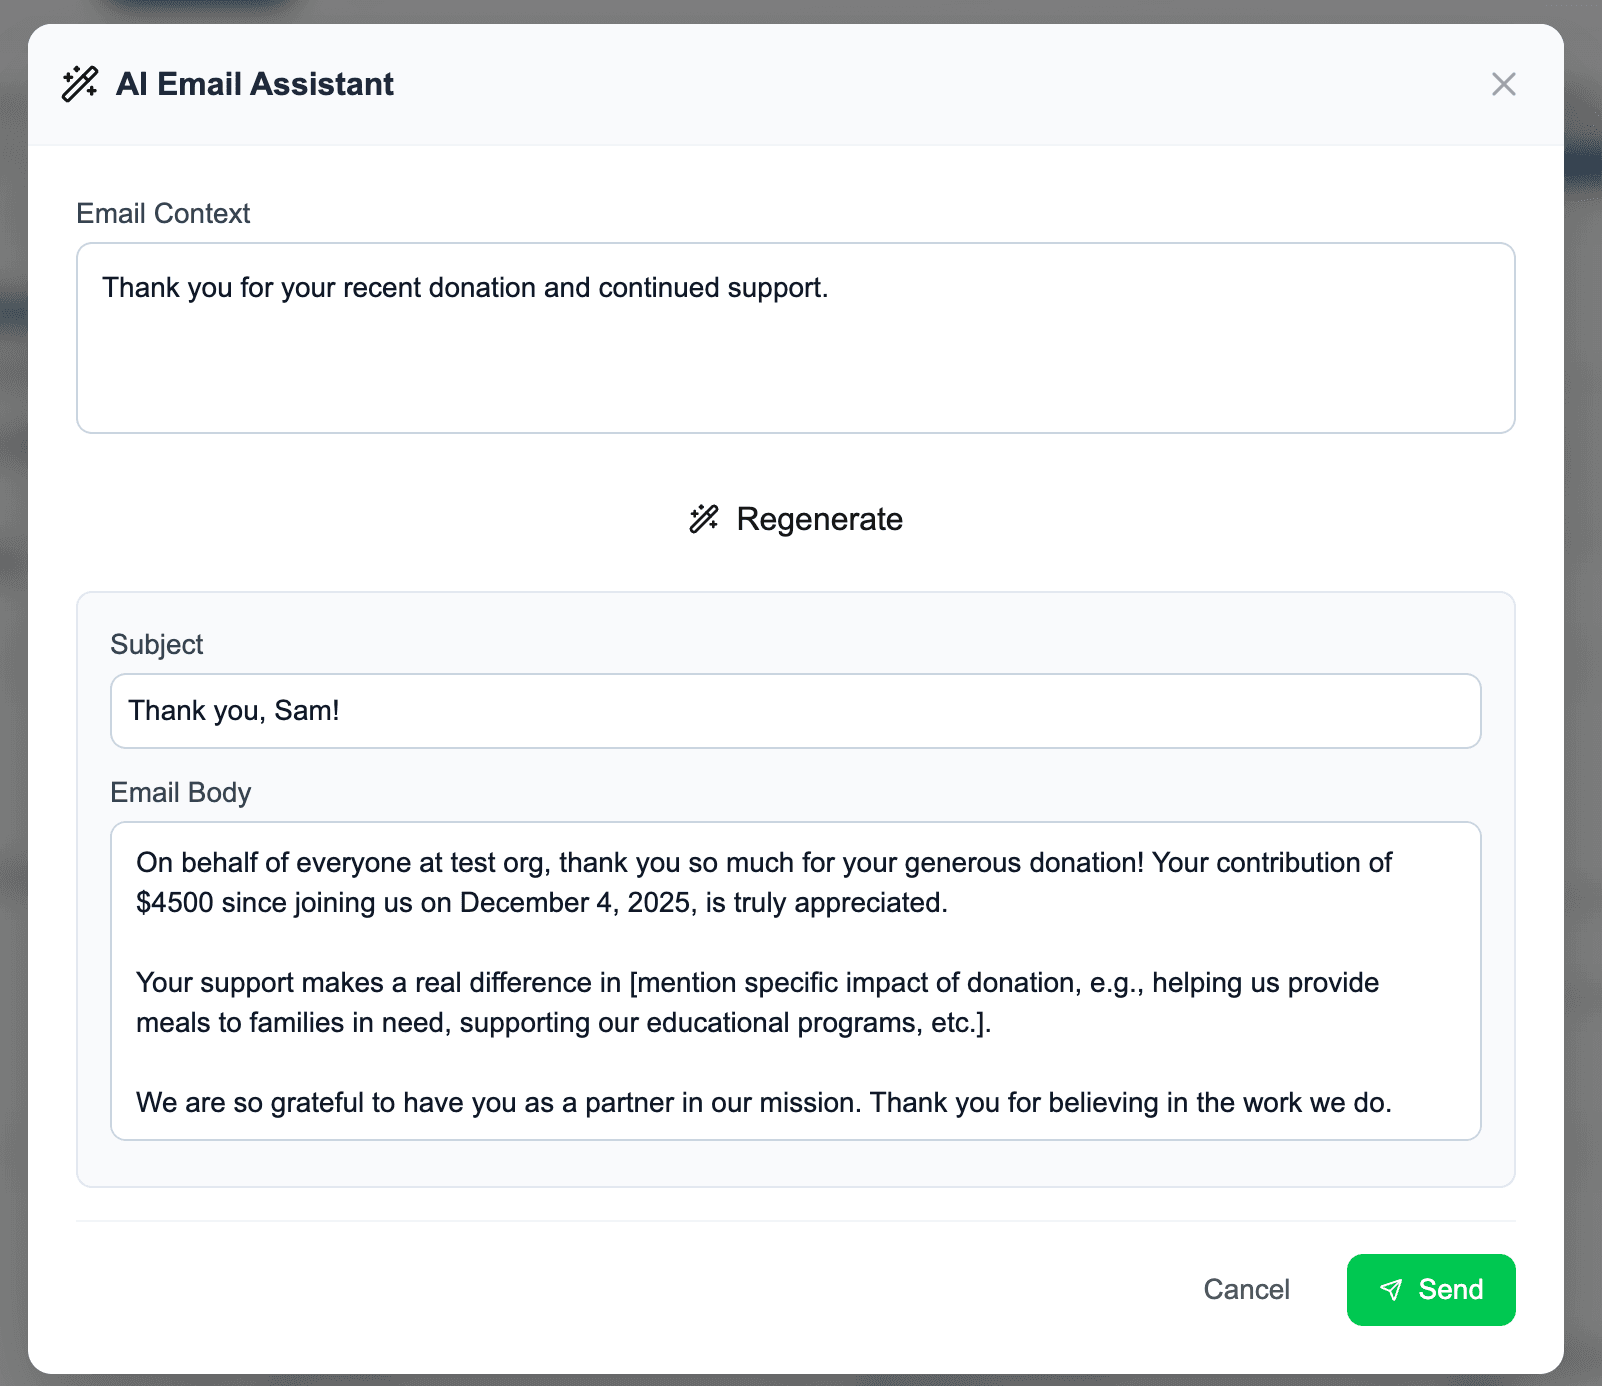Click the sparkle wand icon next to Regenerate
This screenshot has height=1386, width=1602.
[x=704, y=519]
